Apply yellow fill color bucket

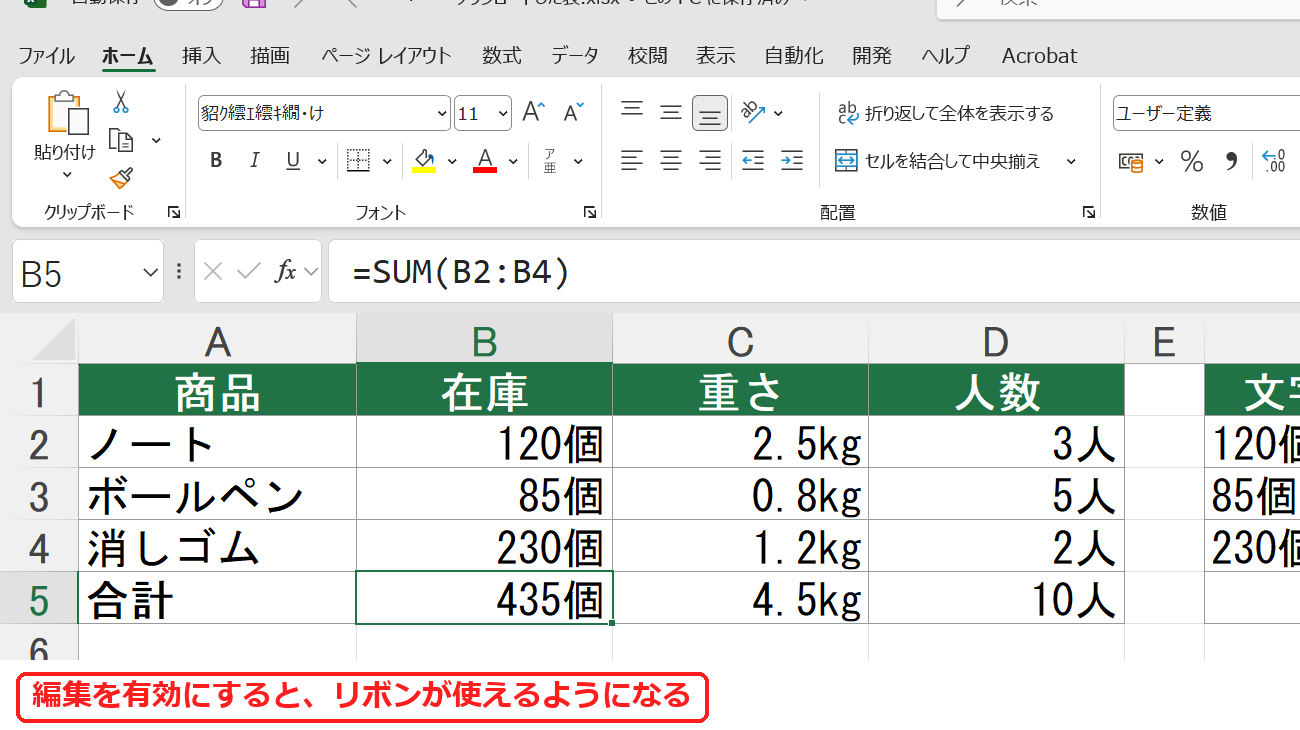coord(424,161)
